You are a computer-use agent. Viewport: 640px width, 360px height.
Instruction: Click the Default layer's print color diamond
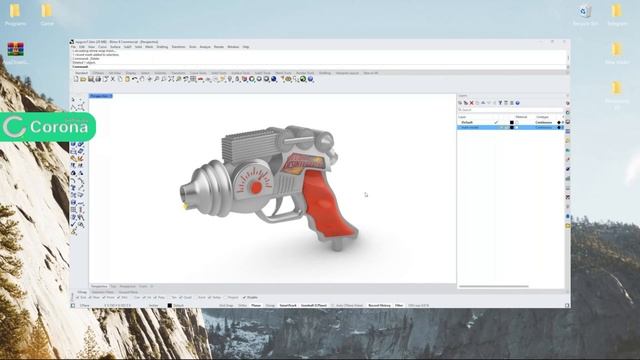click(x=559, y=122)
